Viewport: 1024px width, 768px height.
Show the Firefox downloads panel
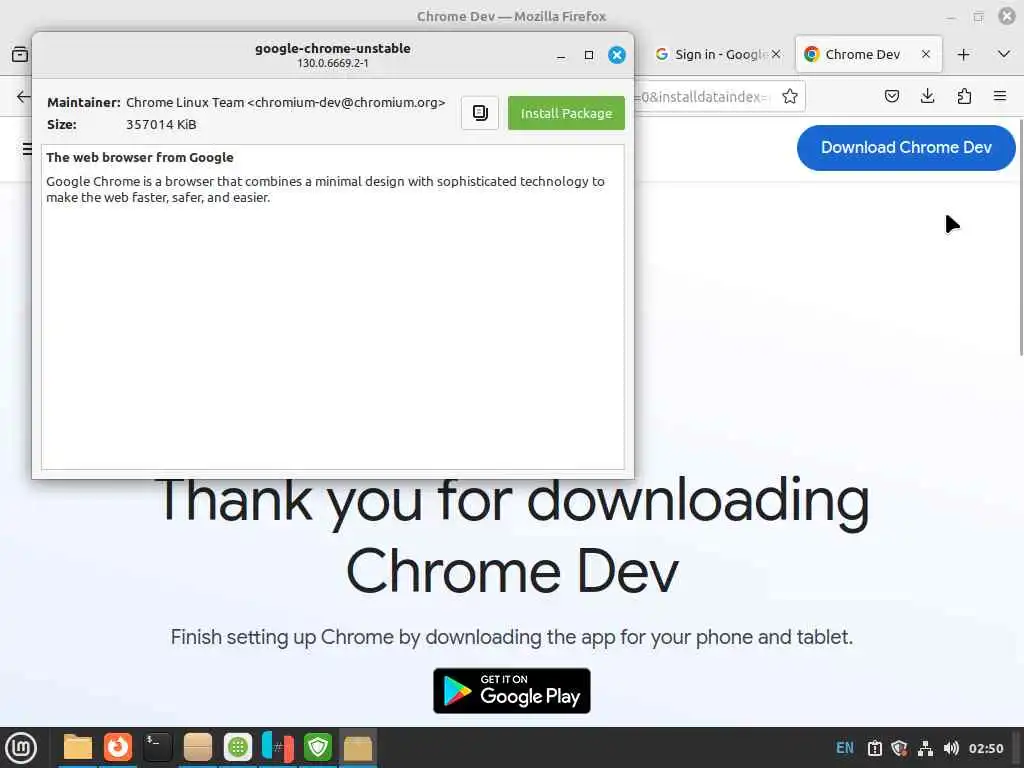(x=927, y=97)
